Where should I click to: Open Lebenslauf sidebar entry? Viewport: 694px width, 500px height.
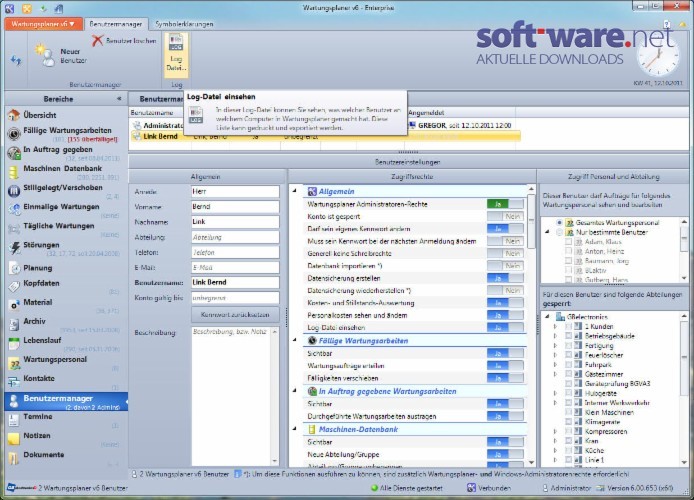pyautogui.click(x=66, y=343)
